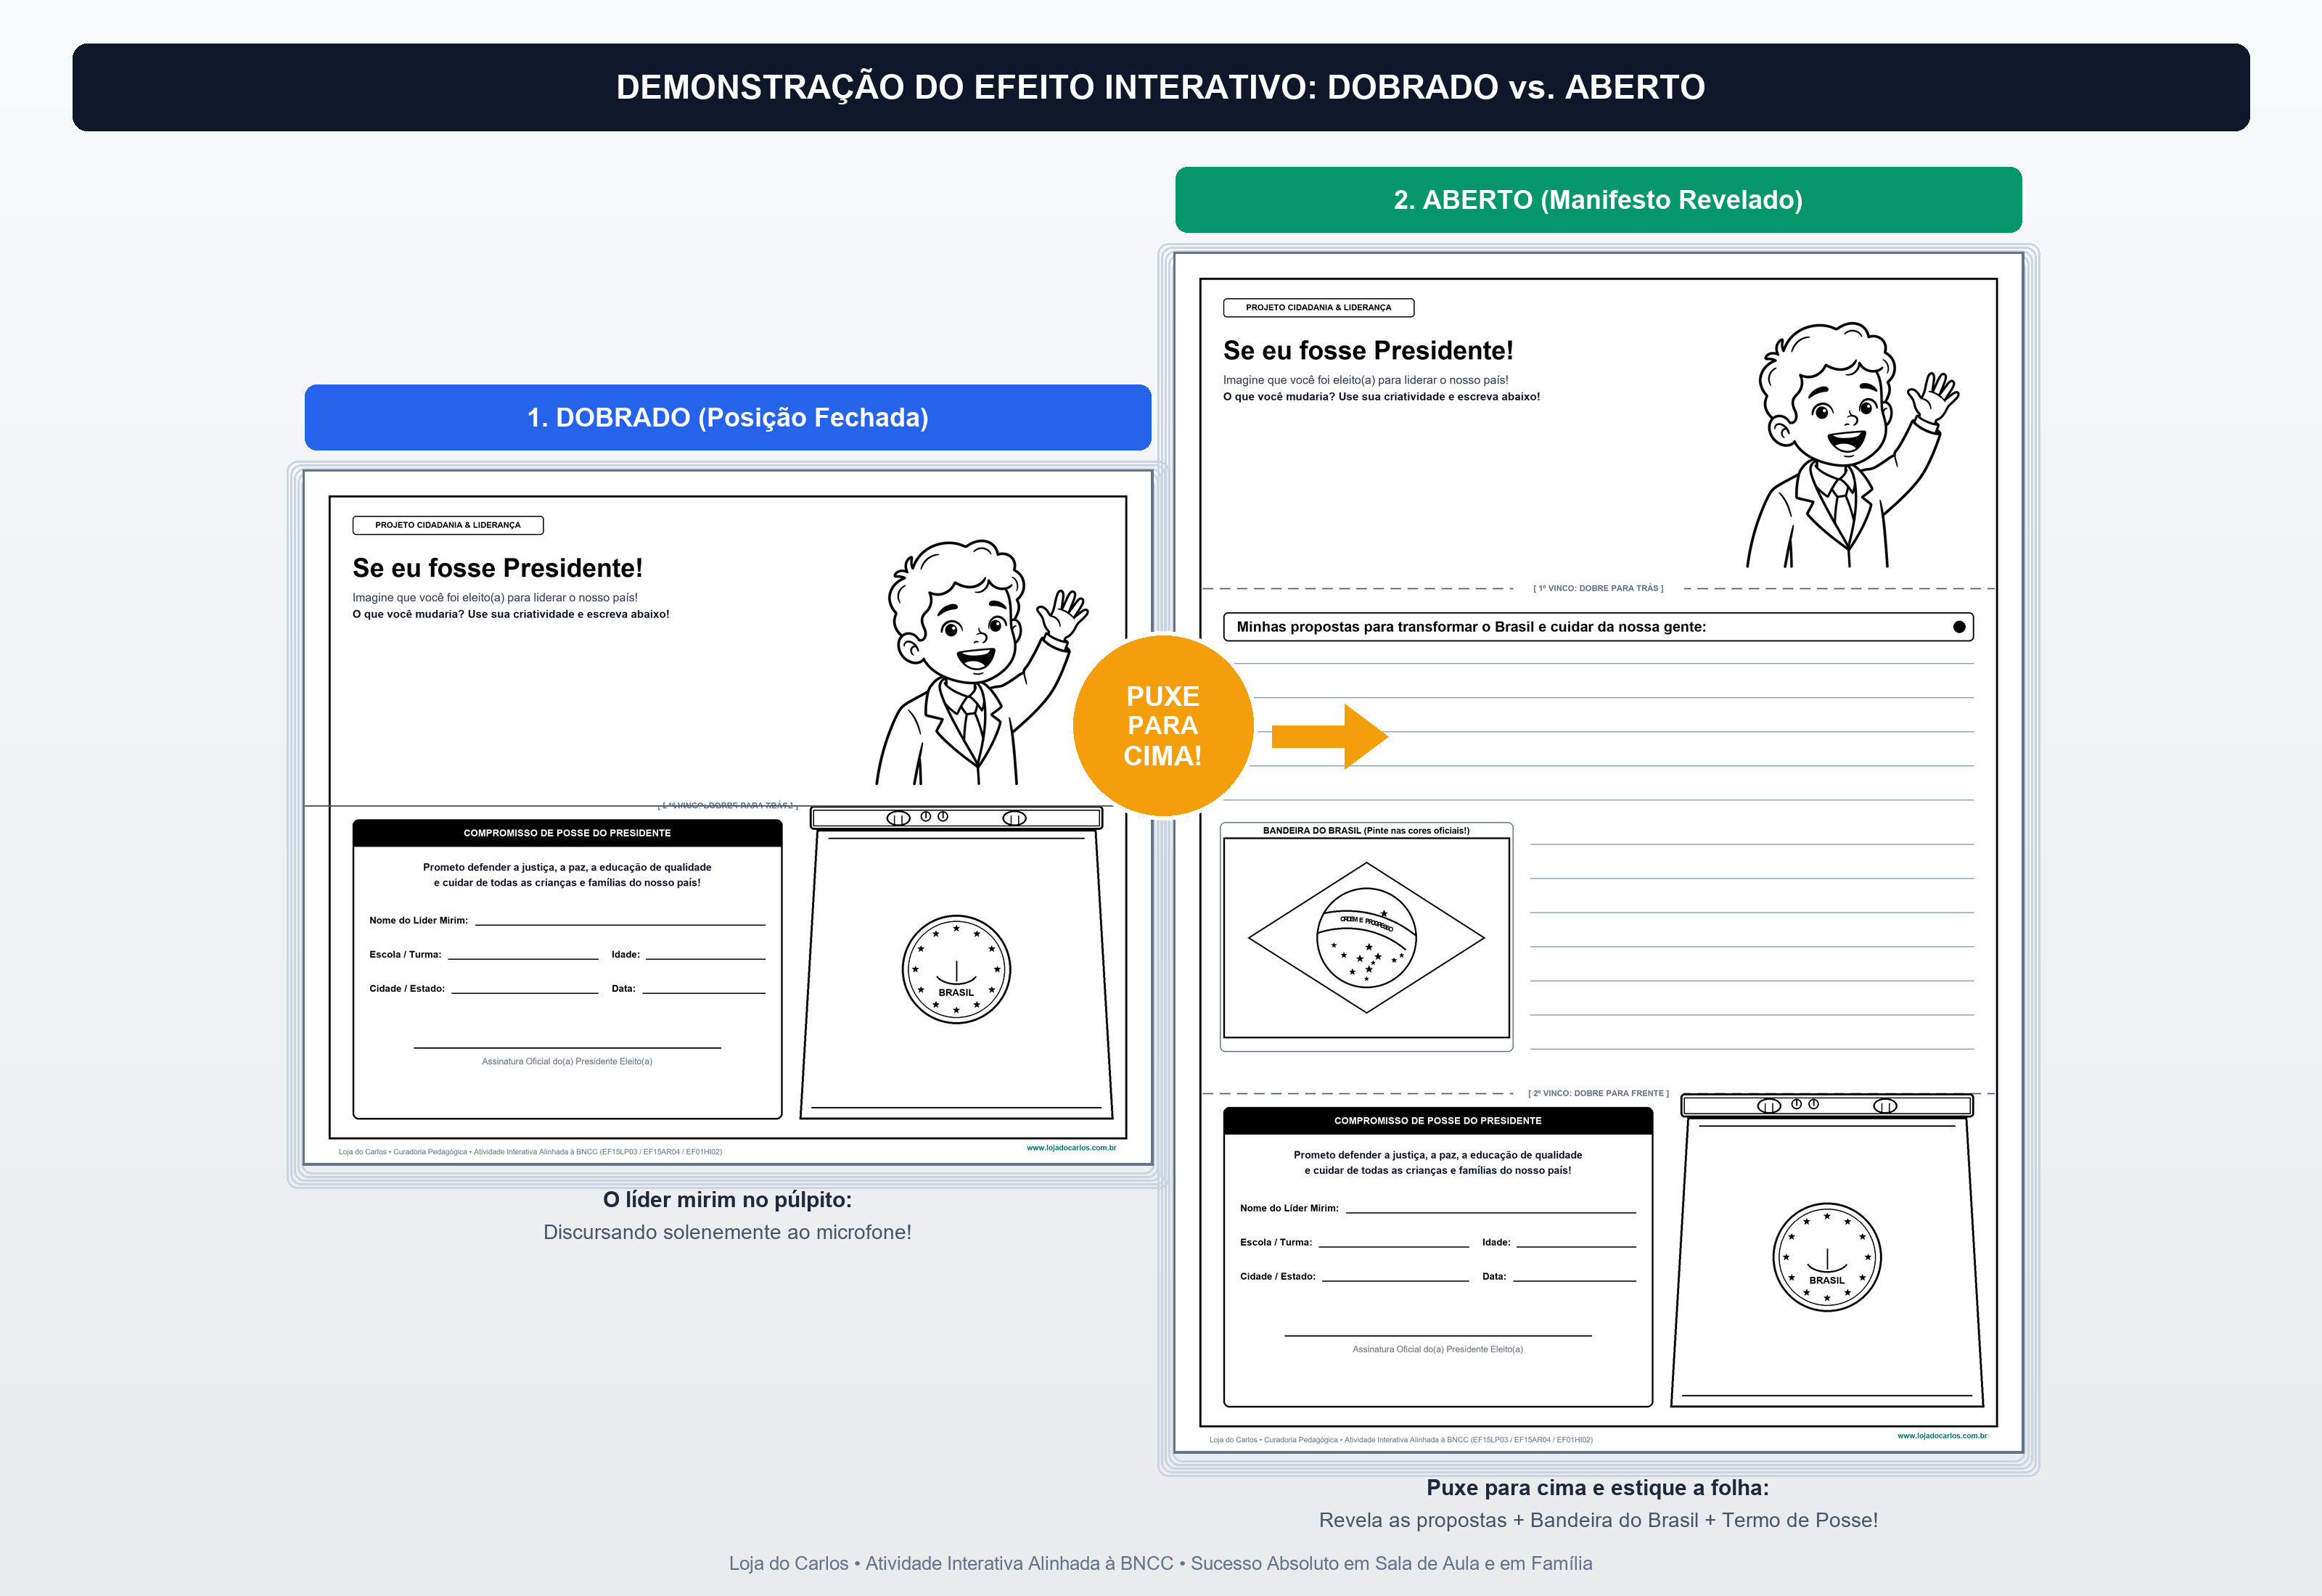
Task: Click 'Escola / Turma' line on open sheet
Action: click(1394, 1246)
